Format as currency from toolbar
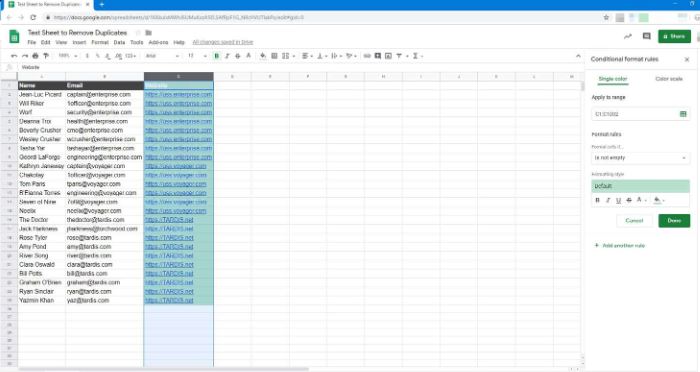Image resolution: width=700 pixels, height=372 pixels. click(87, 56)
